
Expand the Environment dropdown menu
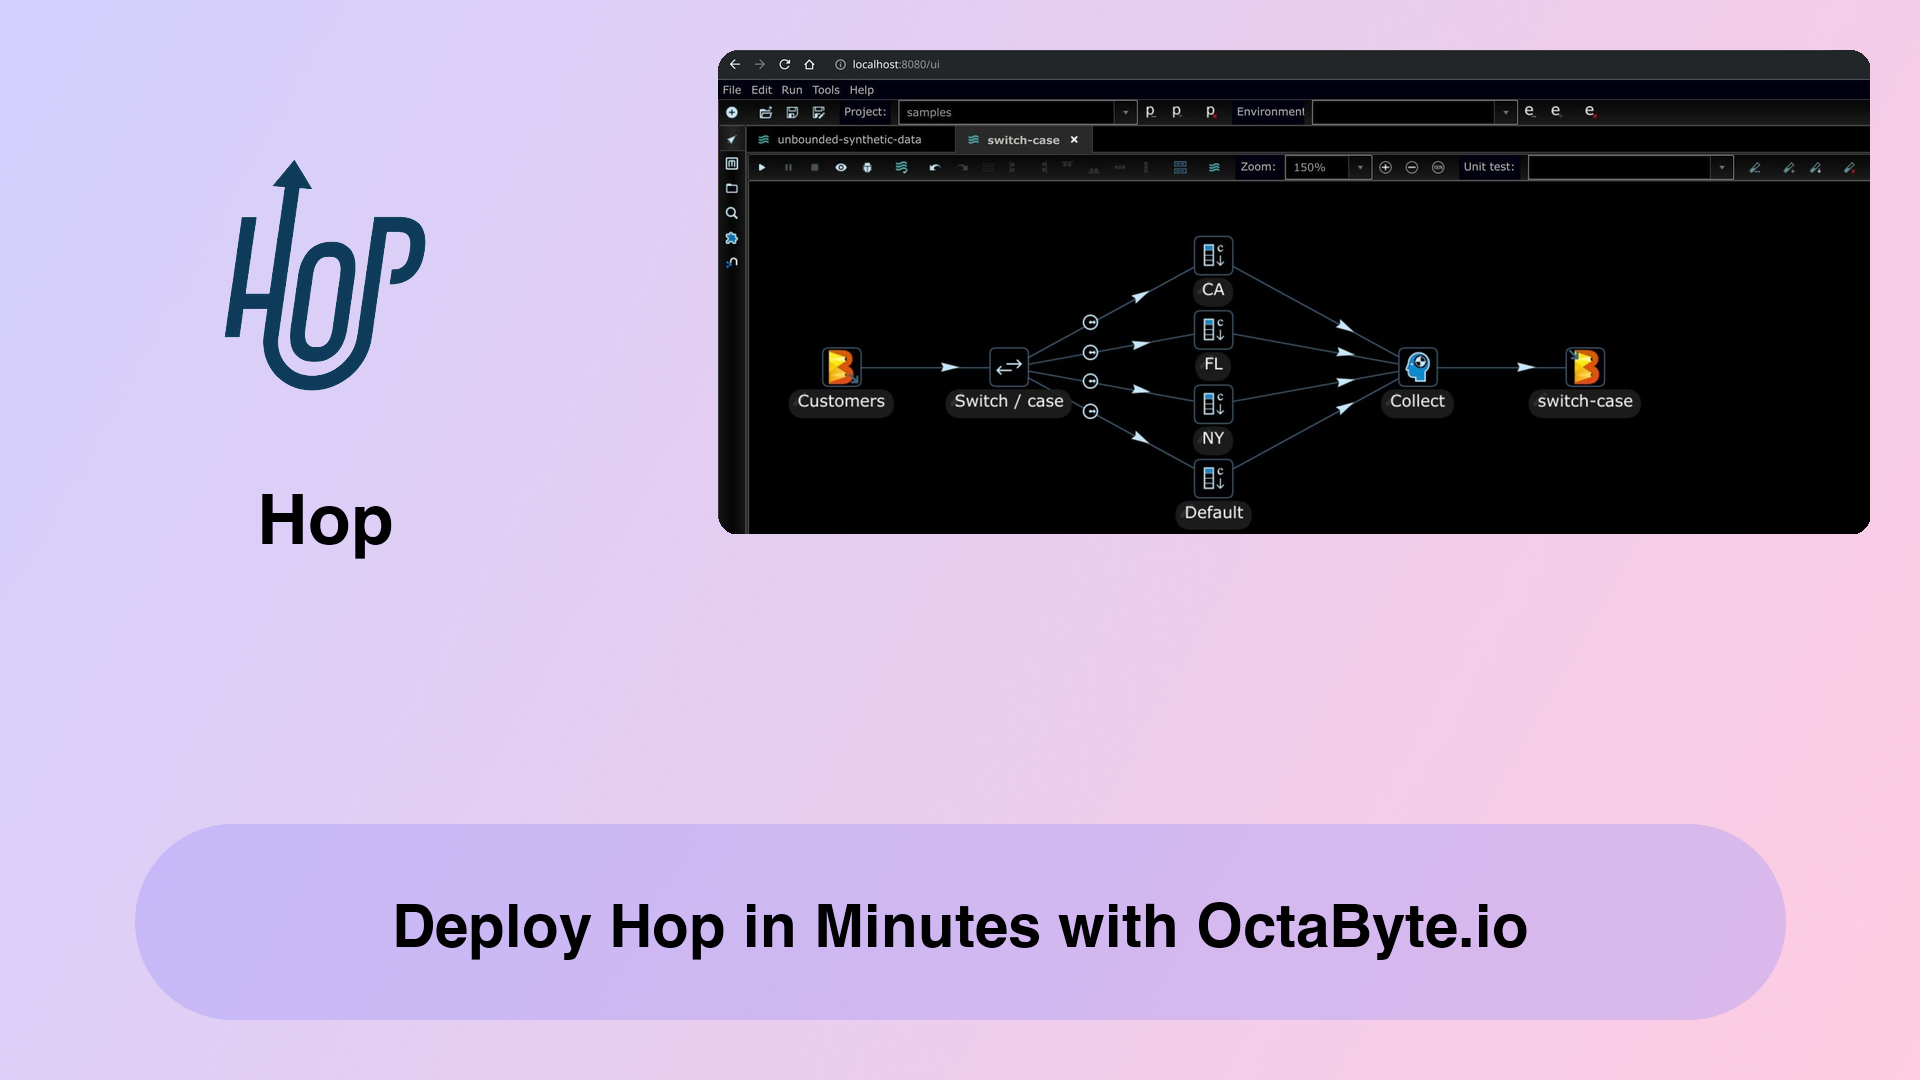(1505, 112)
